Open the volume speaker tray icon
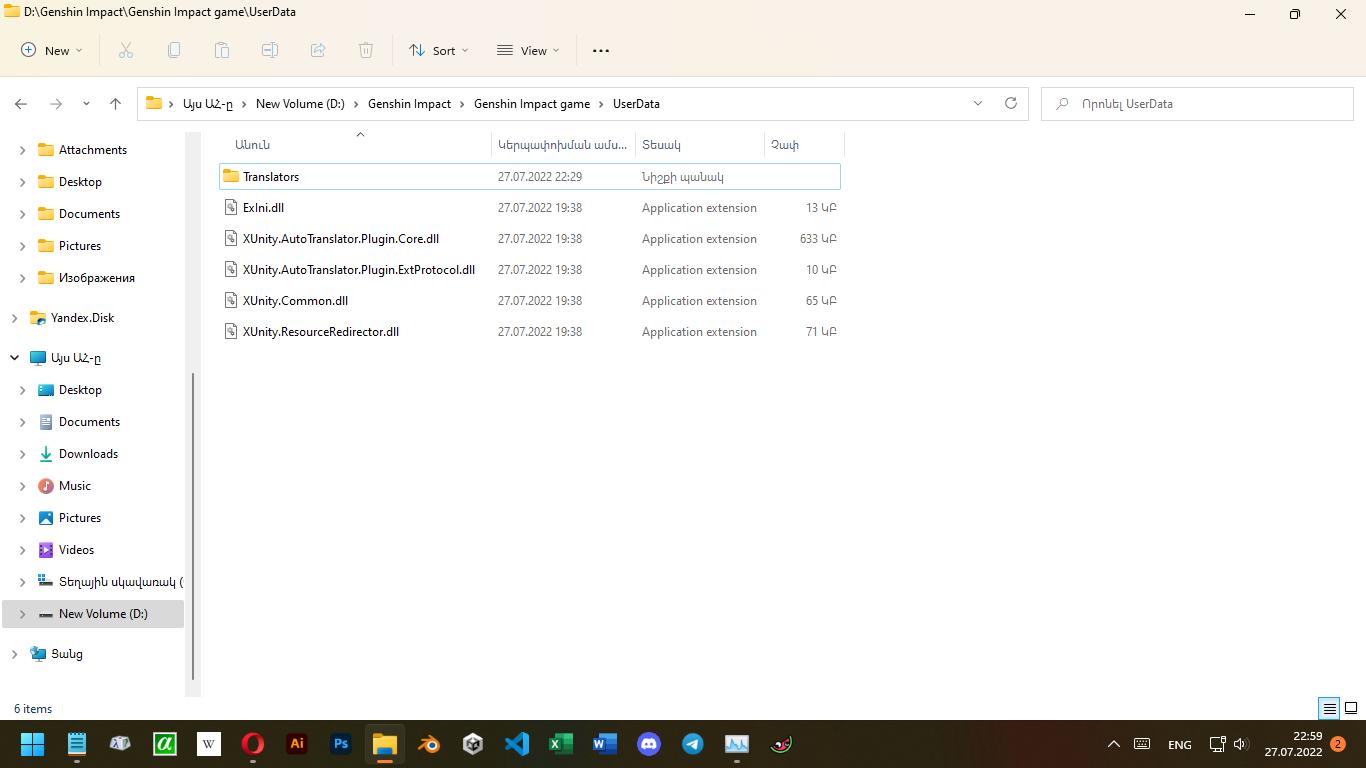Viewport: 1366px width, 768px height. point(1241,744)
